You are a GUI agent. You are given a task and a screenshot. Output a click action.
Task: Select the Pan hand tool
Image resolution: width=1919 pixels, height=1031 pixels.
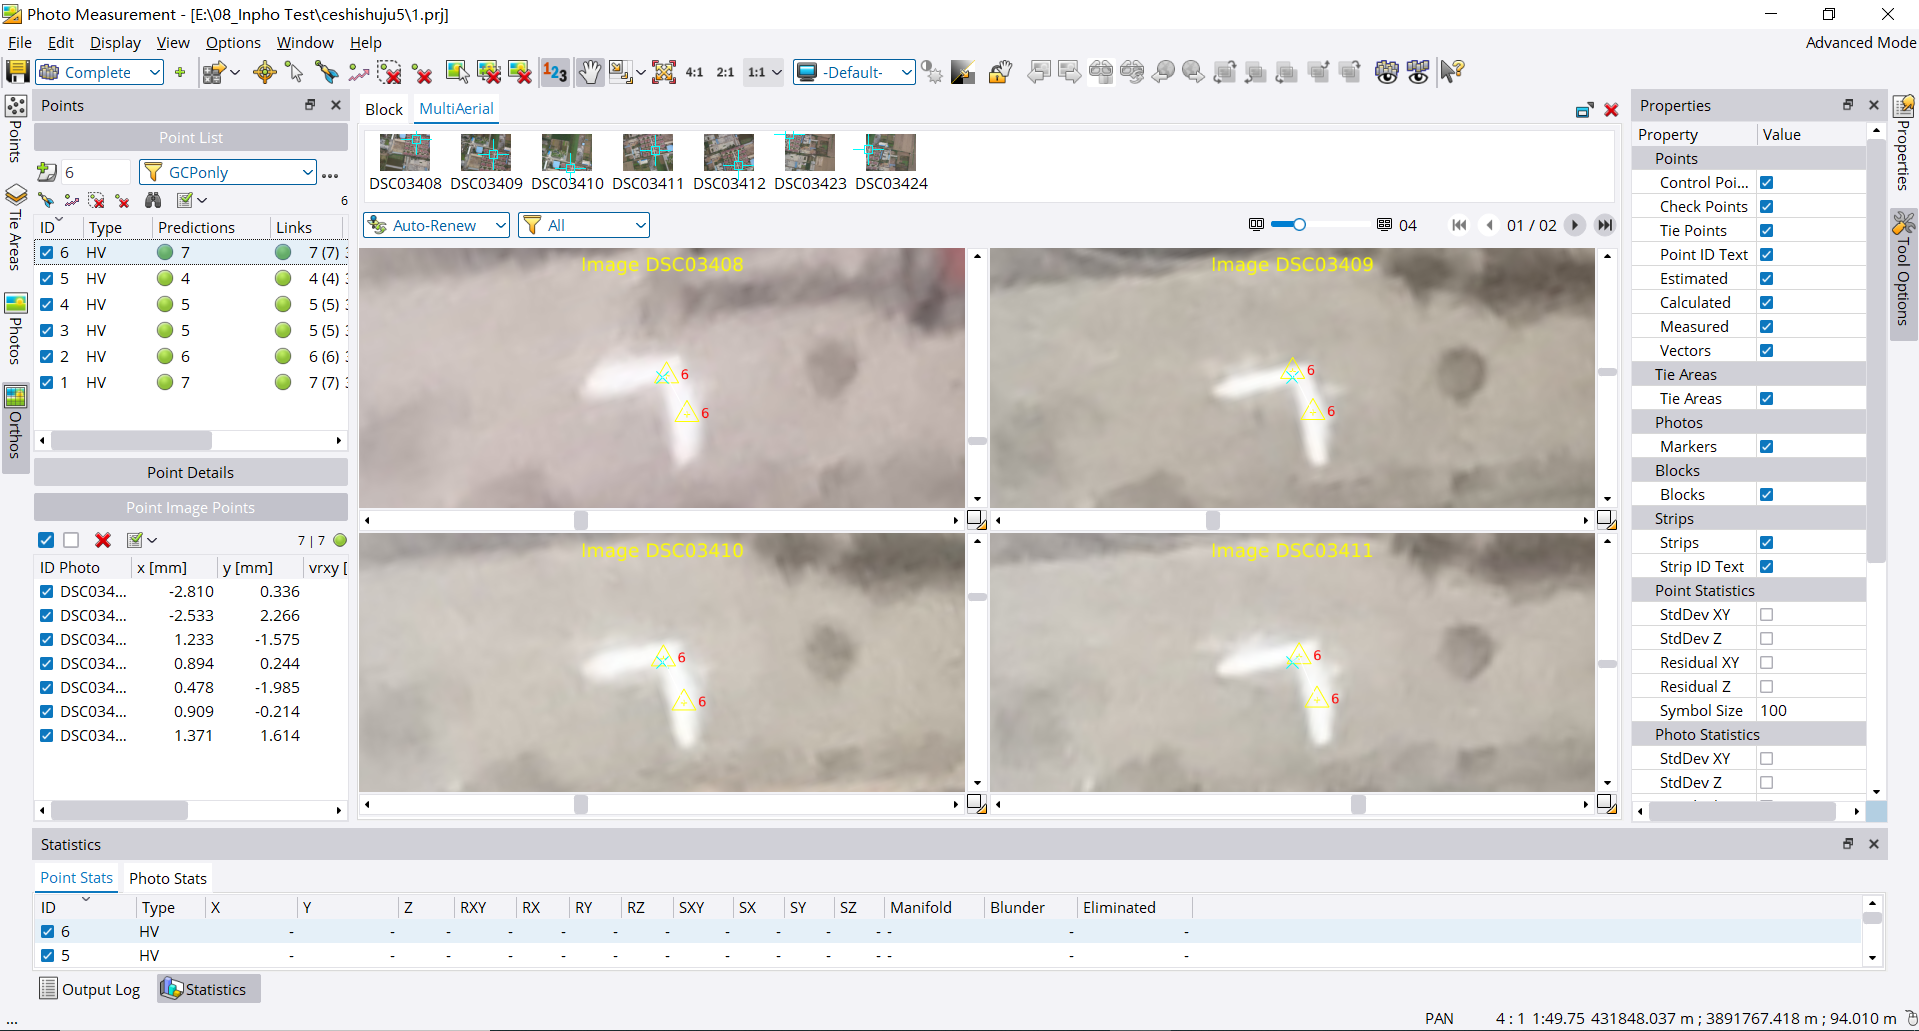(x=590, y=72)
